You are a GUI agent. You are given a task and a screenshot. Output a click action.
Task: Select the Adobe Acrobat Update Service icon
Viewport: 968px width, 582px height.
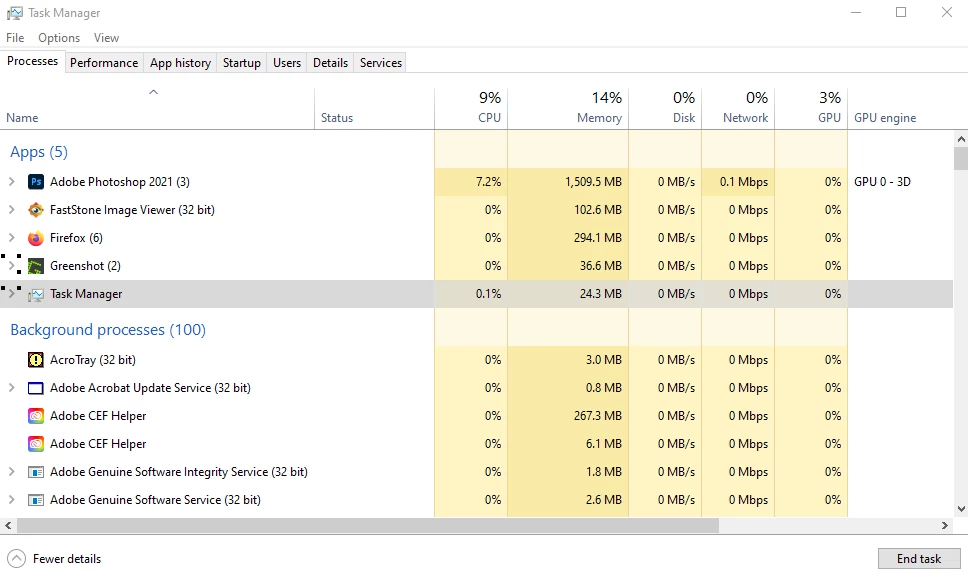[36, 388]
